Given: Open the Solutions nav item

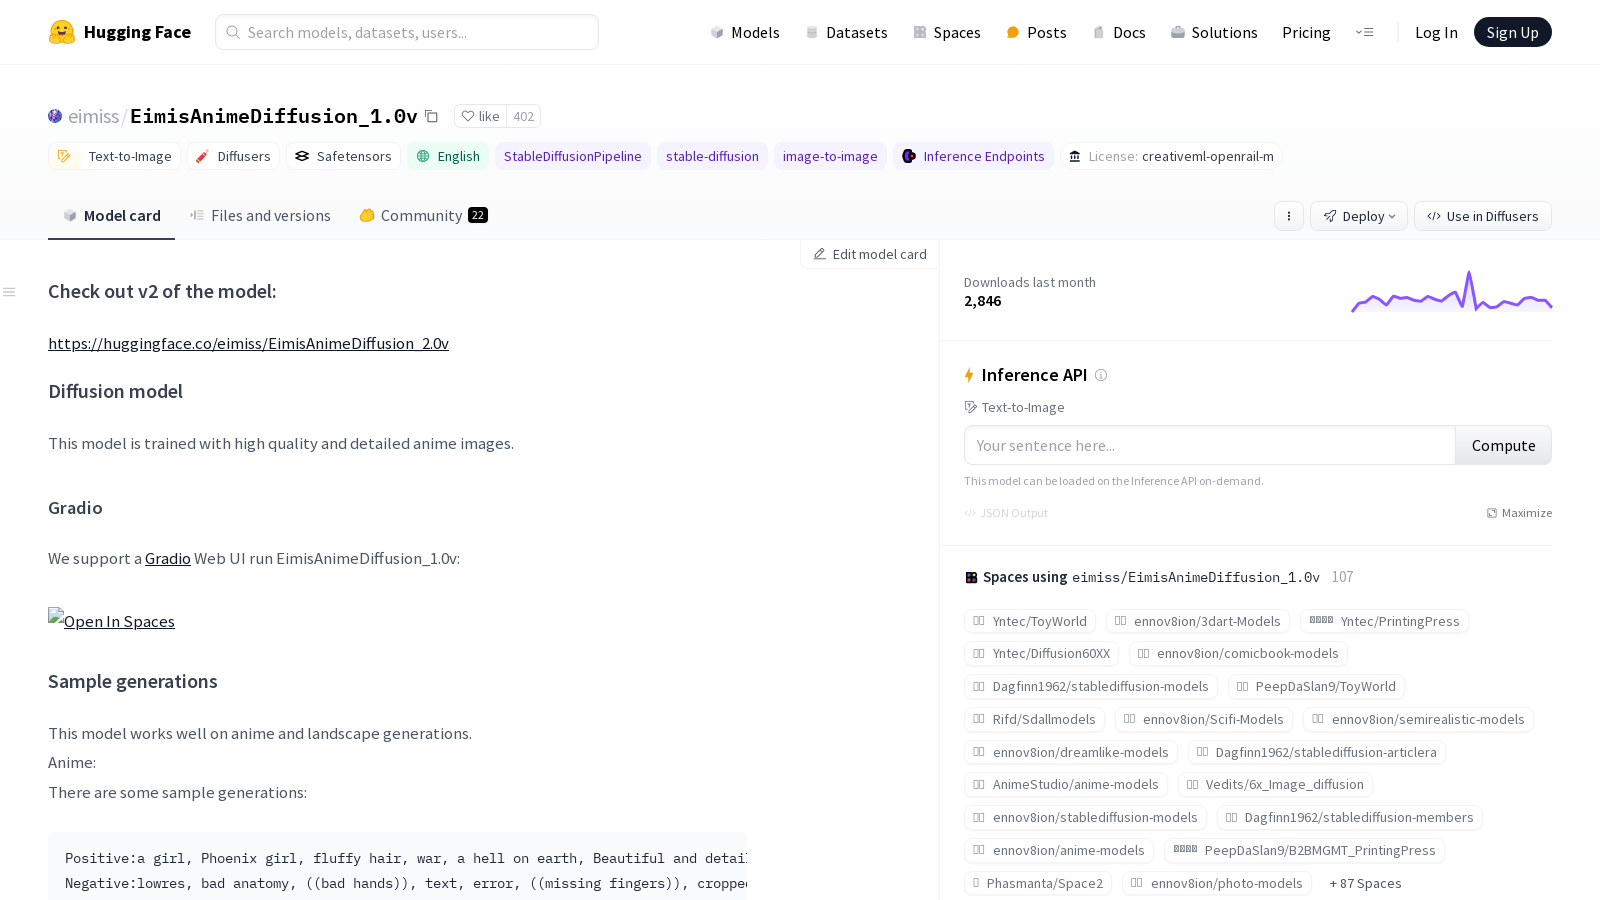Looking at the screenshot, I should coord(1214,32).
